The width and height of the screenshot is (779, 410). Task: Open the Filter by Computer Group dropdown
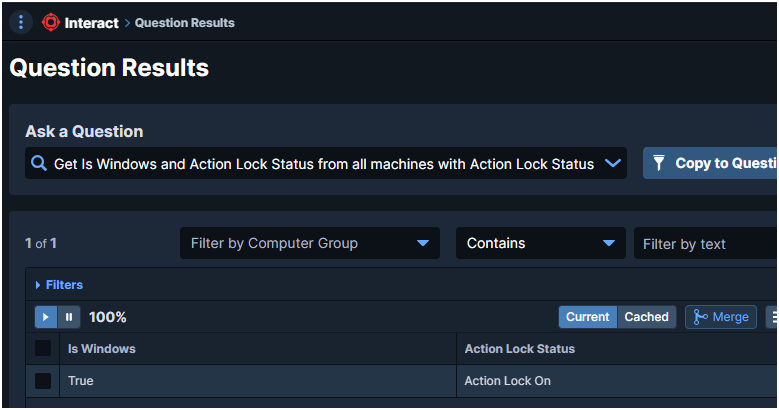[309, 243]
